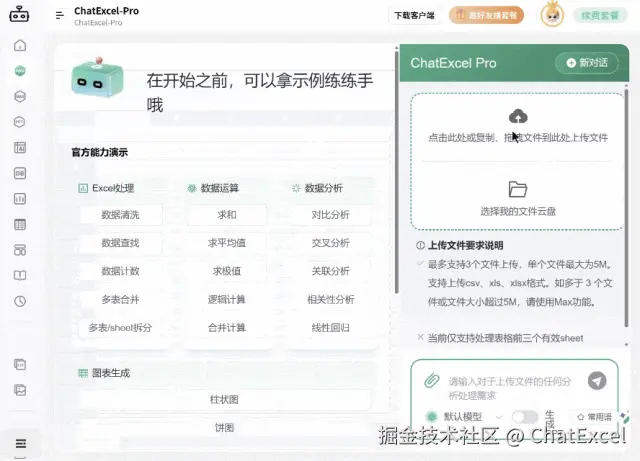Screen dimensions: 640x461
Task: Open the spreadsheet table sidebar icon
Action: click(x=20, y=224)
